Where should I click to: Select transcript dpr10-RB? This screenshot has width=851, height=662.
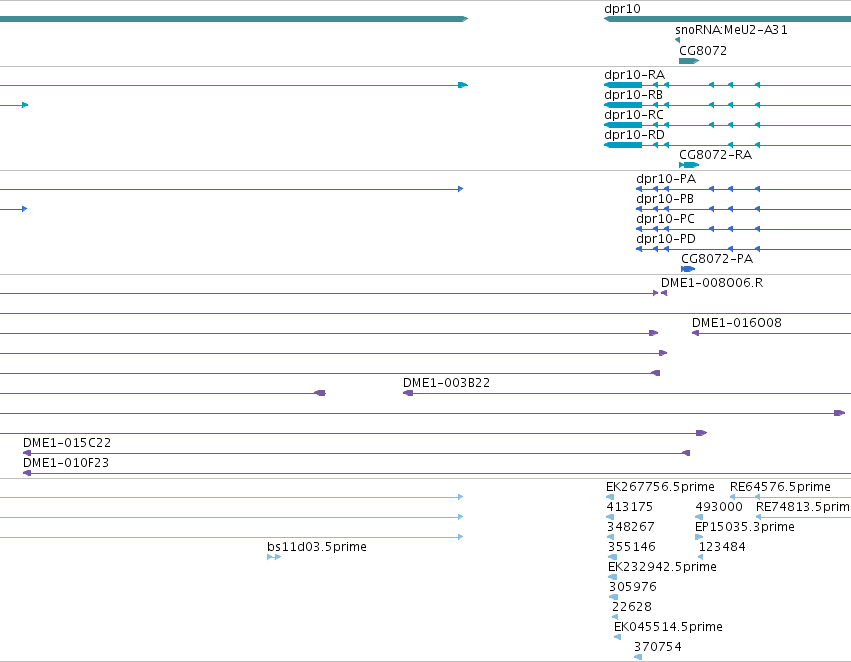727,105
